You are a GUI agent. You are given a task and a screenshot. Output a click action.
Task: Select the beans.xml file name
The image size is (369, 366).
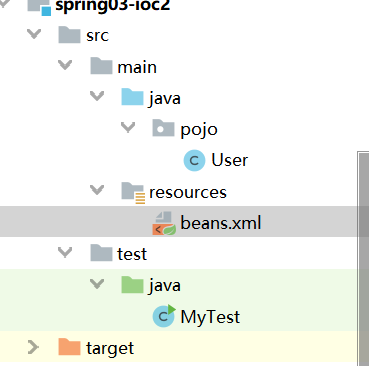click(x=221, y=223)
